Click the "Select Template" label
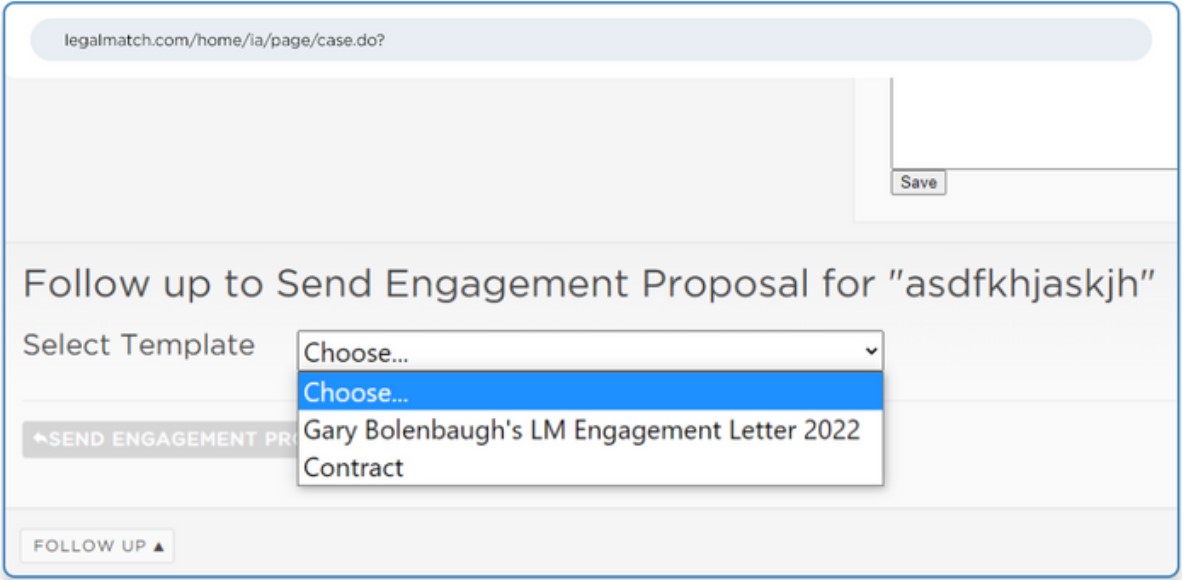Viewport: 1182px width, 580px height. coord(138,346)
